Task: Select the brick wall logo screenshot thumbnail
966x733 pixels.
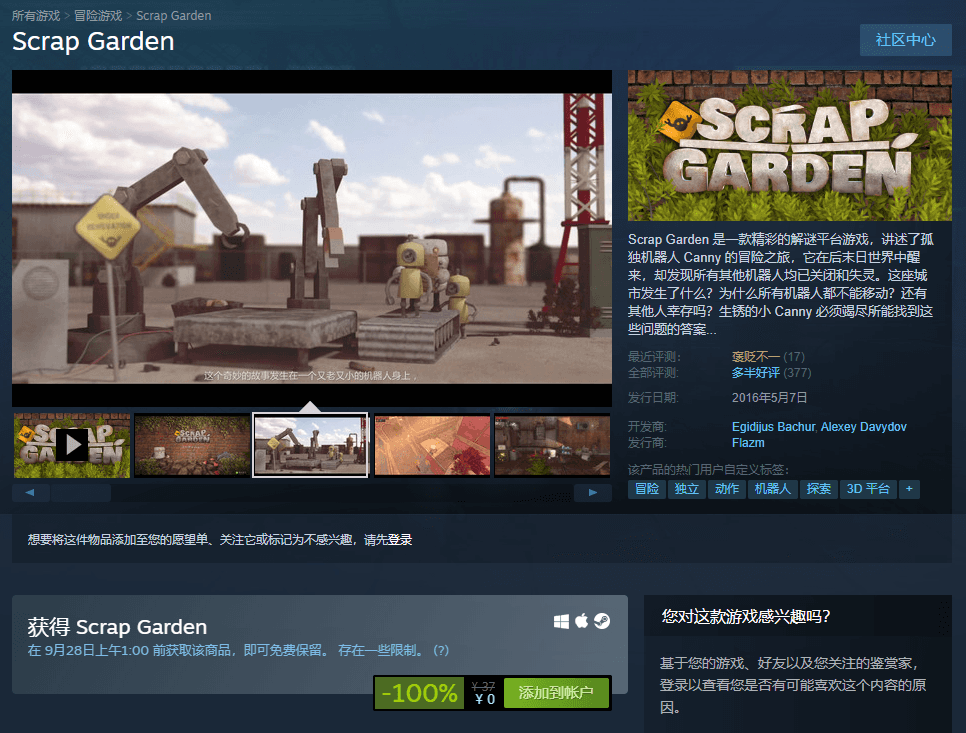Action: [x=192, y=445]
